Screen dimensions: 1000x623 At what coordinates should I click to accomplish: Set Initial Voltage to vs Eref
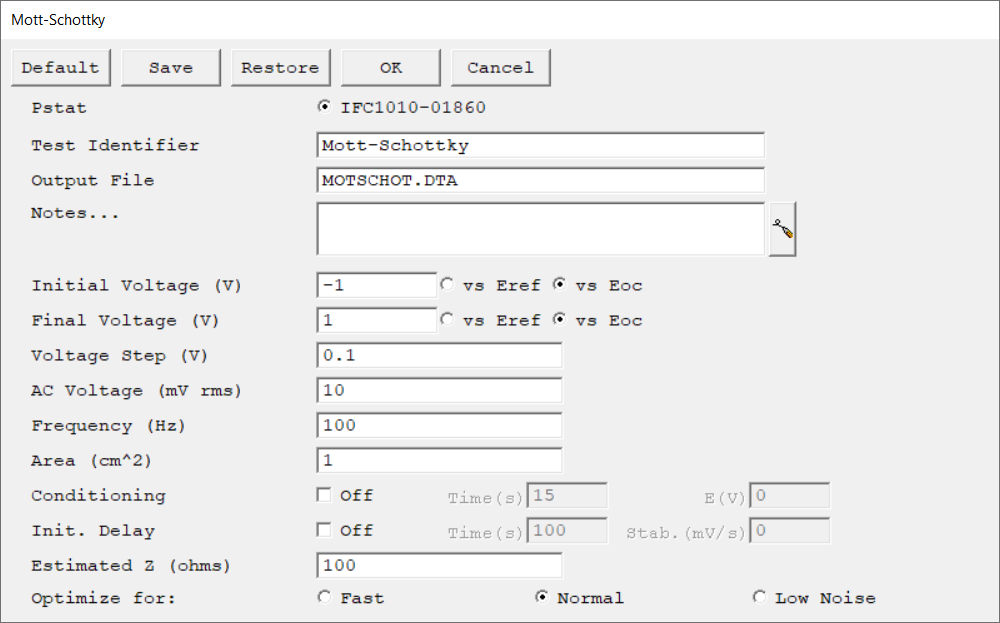[x=447, y=284]
